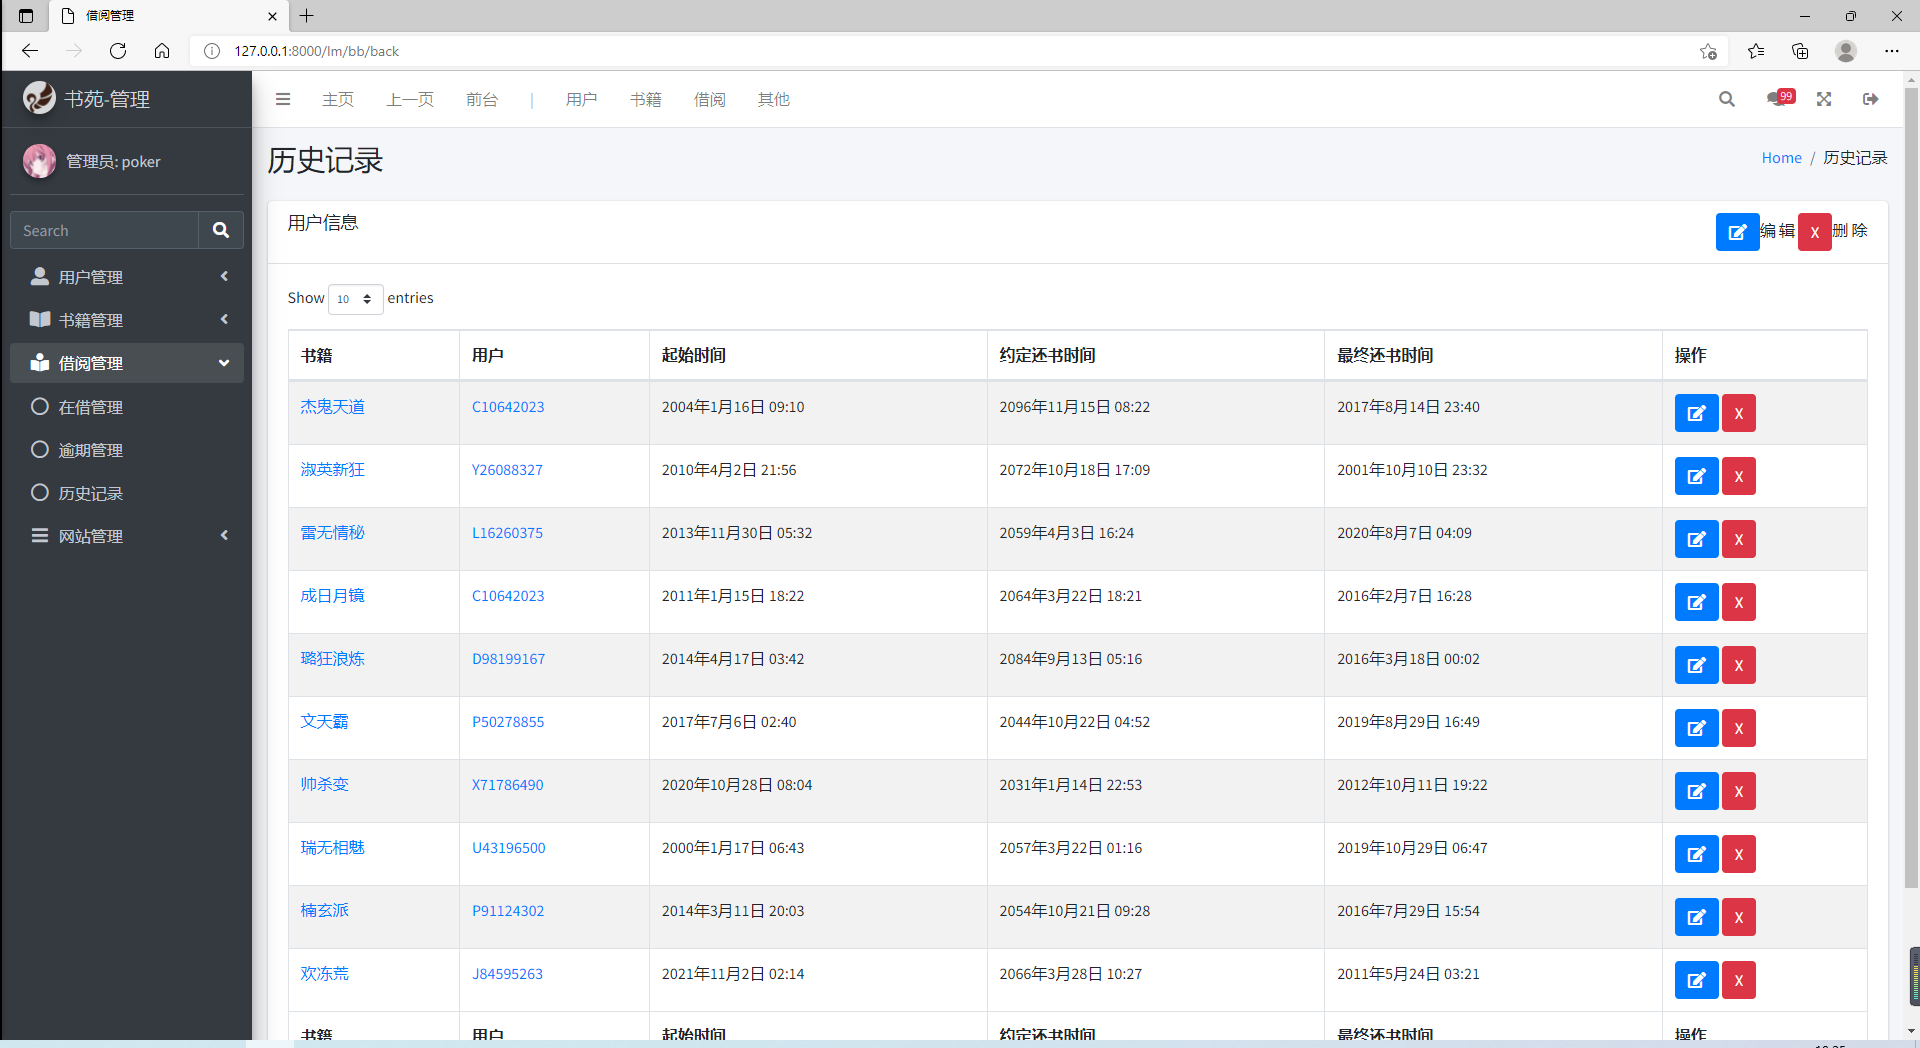Open 逾期管理 sidebar item

127,450
